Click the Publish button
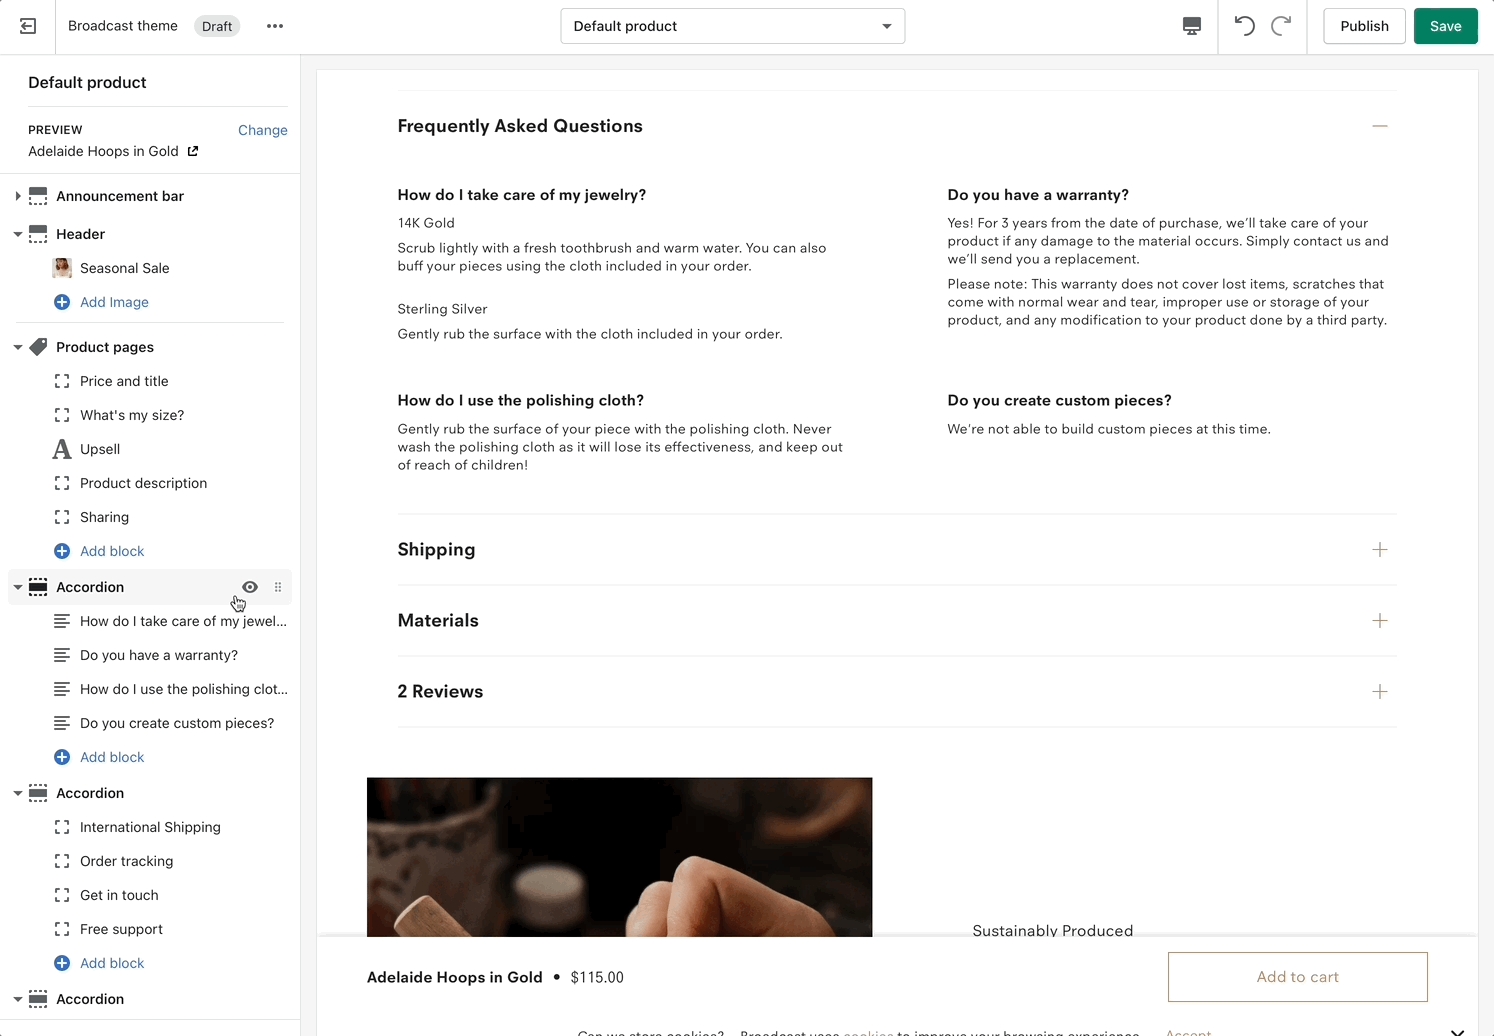 tap(1364, 26)
